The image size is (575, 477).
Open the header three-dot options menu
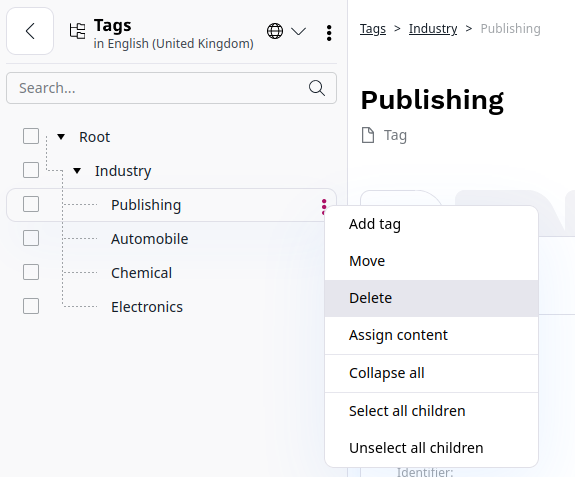click(x=329, y=33)
